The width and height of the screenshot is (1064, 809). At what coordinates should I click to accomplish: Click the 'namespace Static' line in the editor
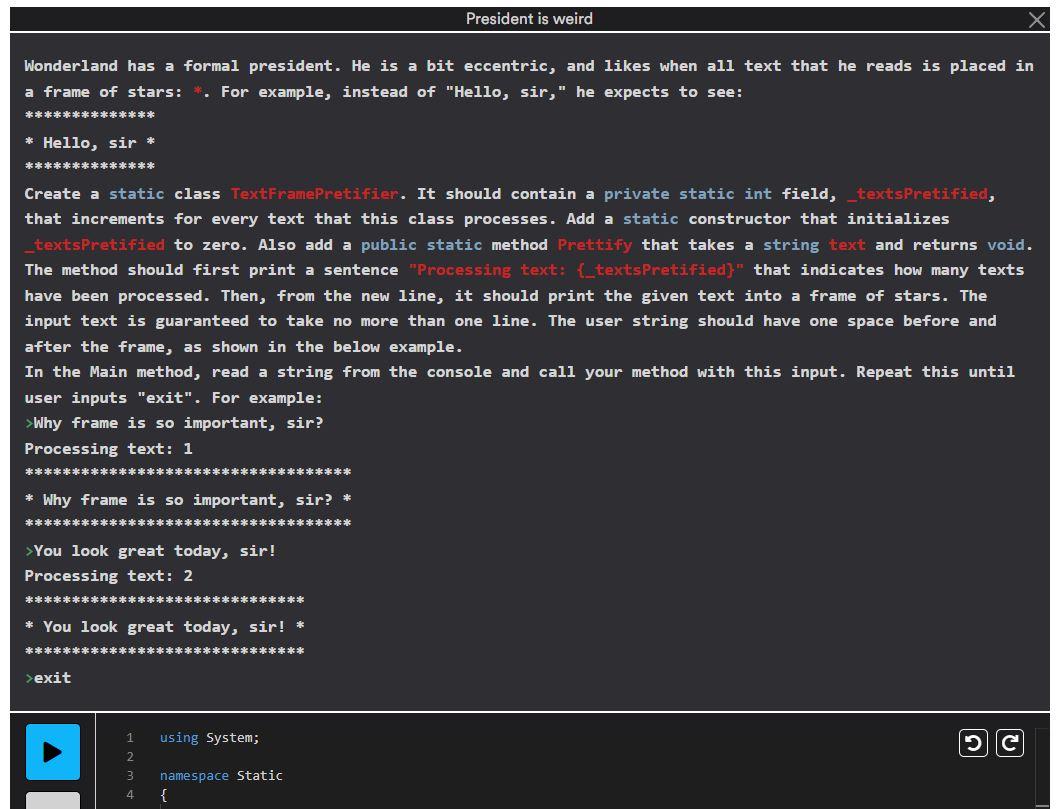click(221, 775)
